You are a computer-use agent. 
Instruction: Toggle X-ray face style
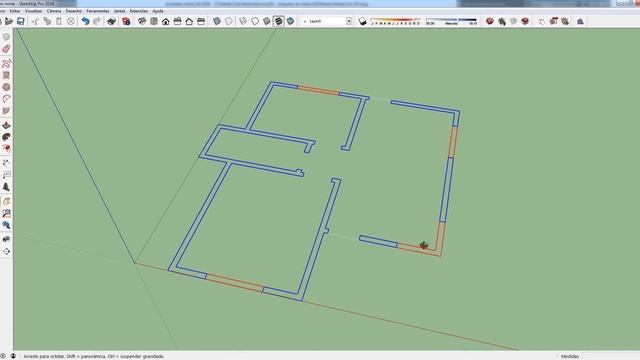(x=217, y=21)
